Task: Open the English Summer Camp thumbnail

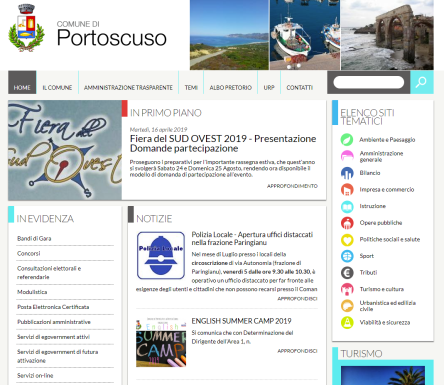Action: (161, 342)
